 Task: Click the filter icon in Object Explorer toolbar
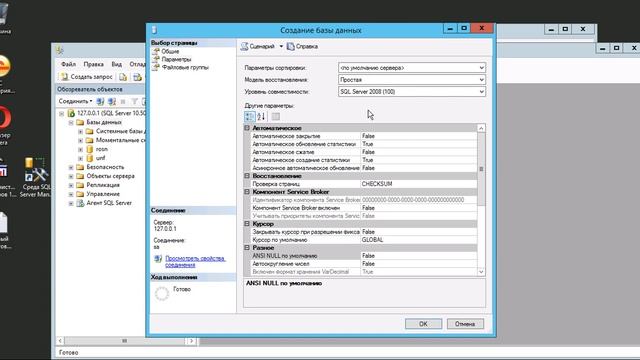click(134, 101)
